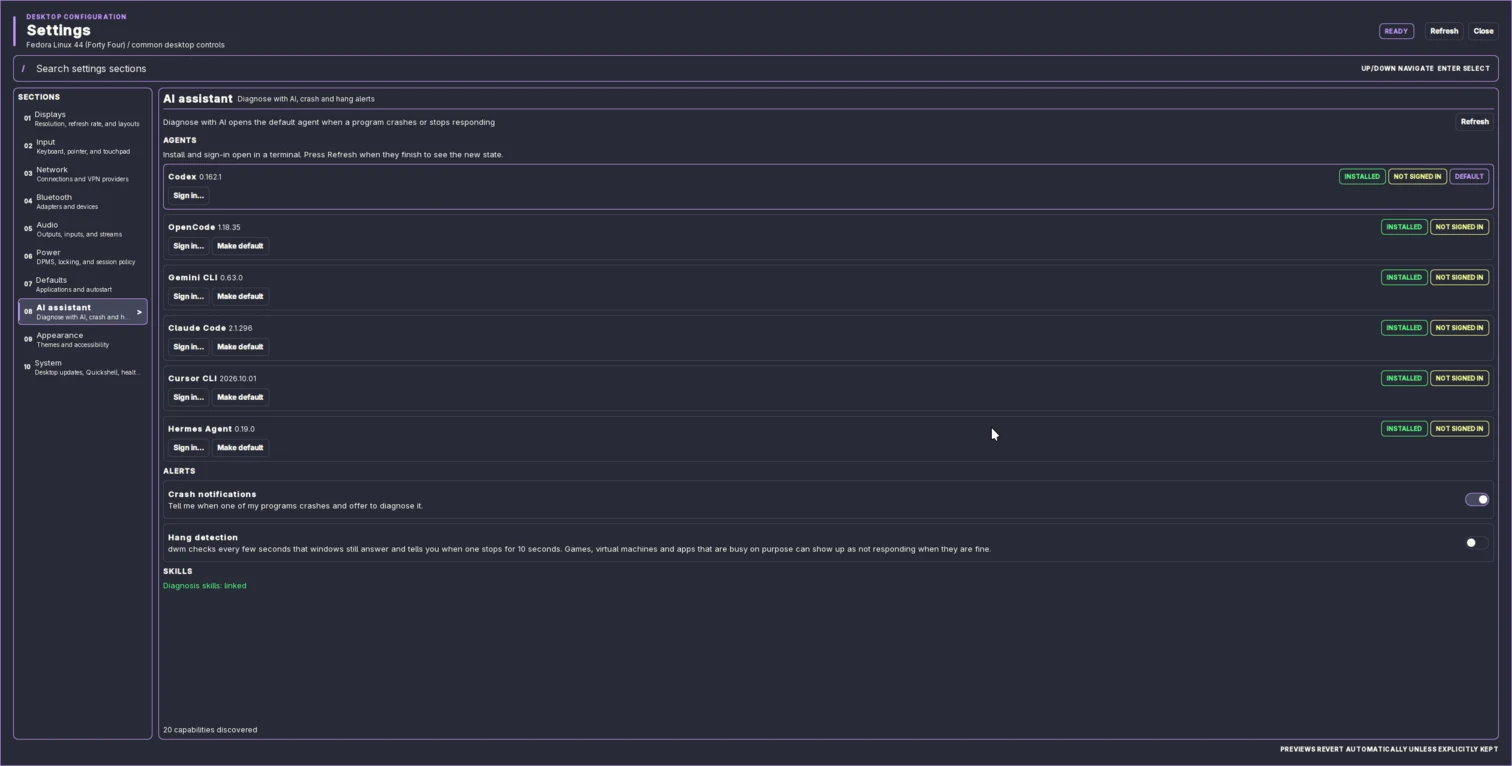The width and height of the screenshot is (1512, 766).
Task: Open the Displays section
Action: pyautogui.click(x=83, y=119)
